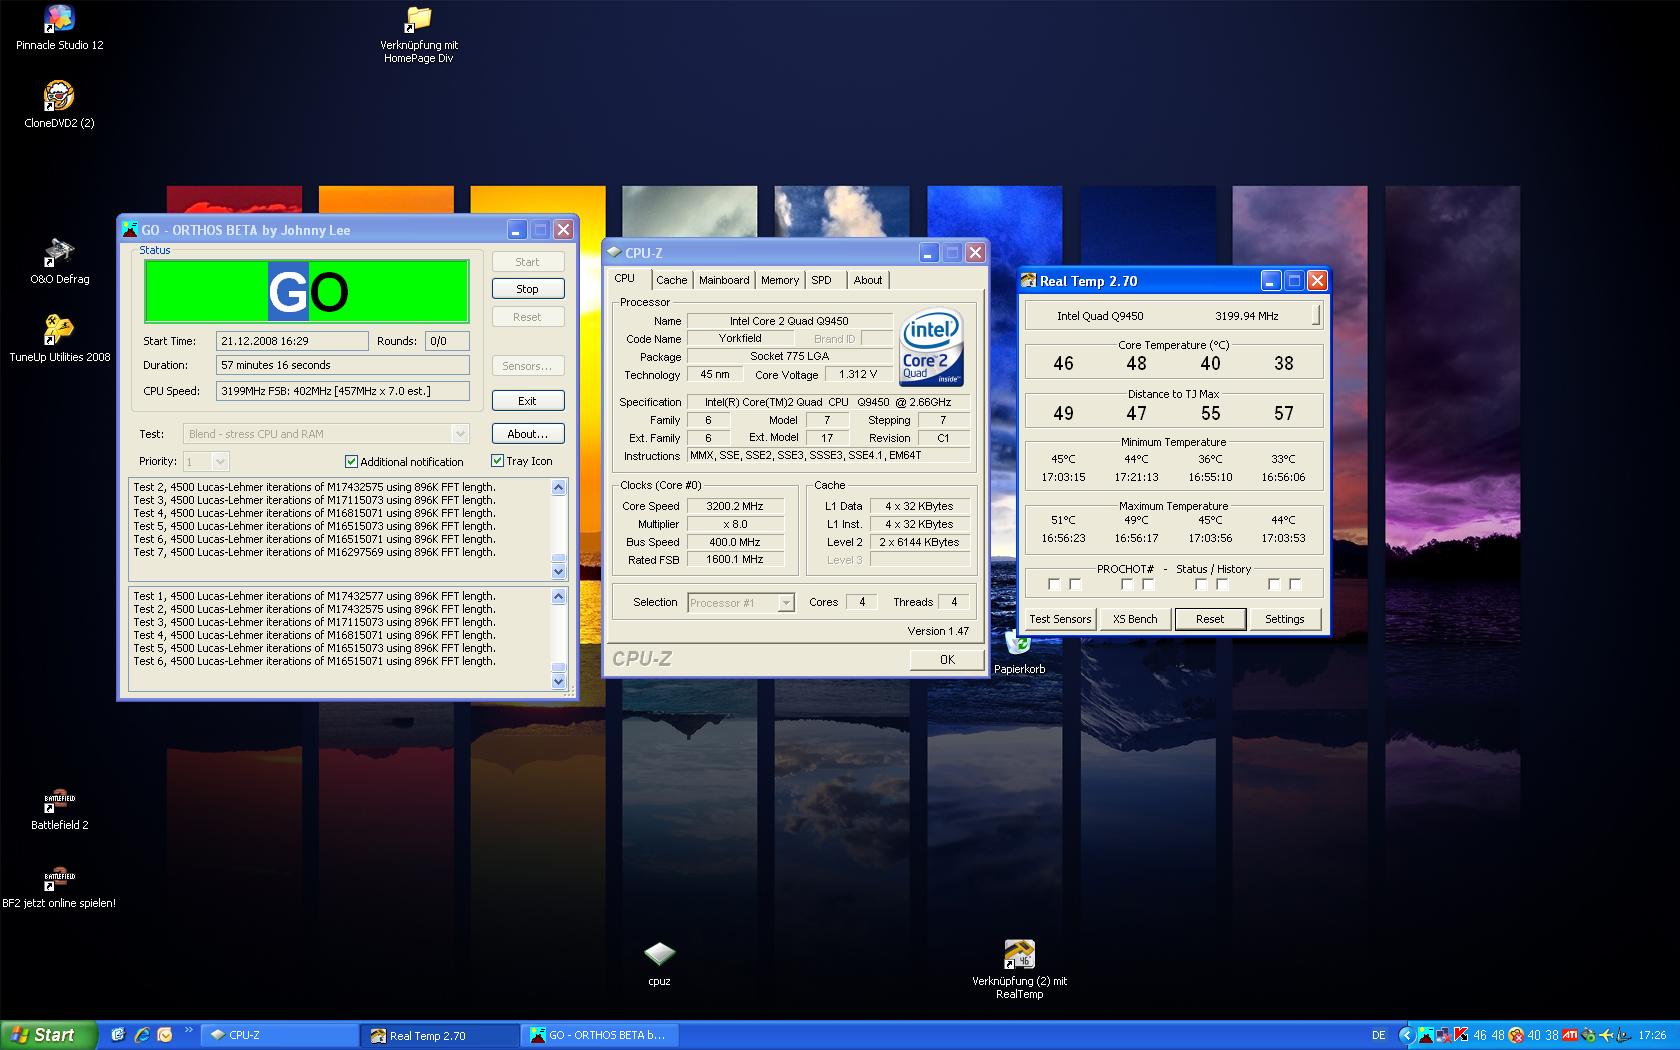
Task: Stop the ORTHOS stress test
Action: pyautogui.click(x=528, y=289)
